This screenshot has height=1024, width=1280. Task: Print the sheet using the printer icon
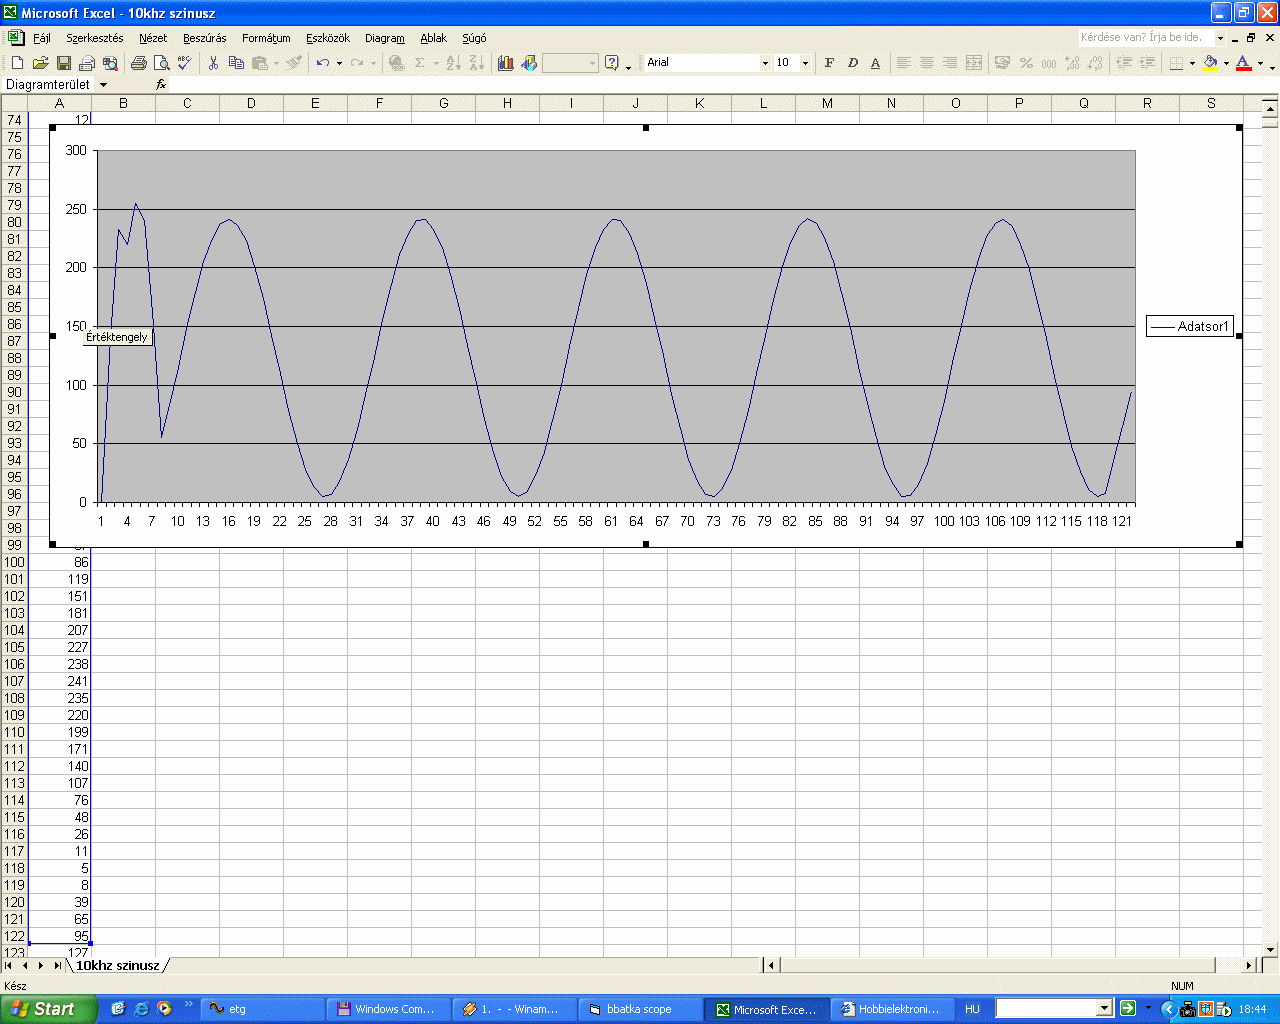139,63
